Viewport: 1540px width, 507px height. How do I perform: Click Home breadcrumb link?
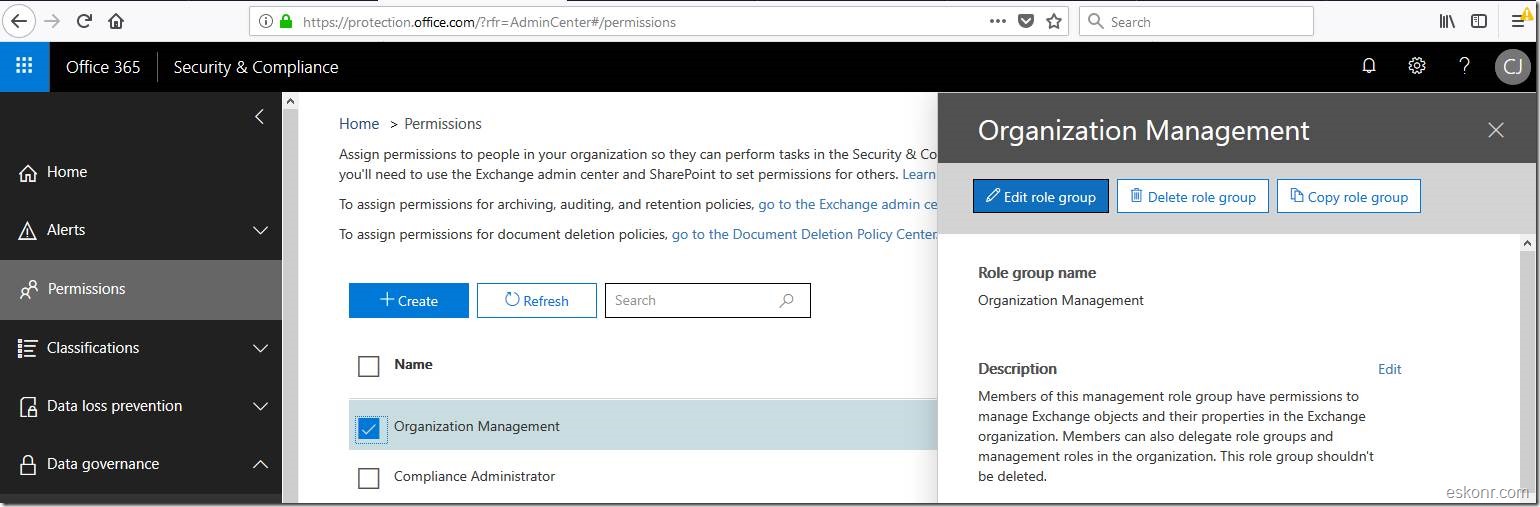click(x=359, y=124)
